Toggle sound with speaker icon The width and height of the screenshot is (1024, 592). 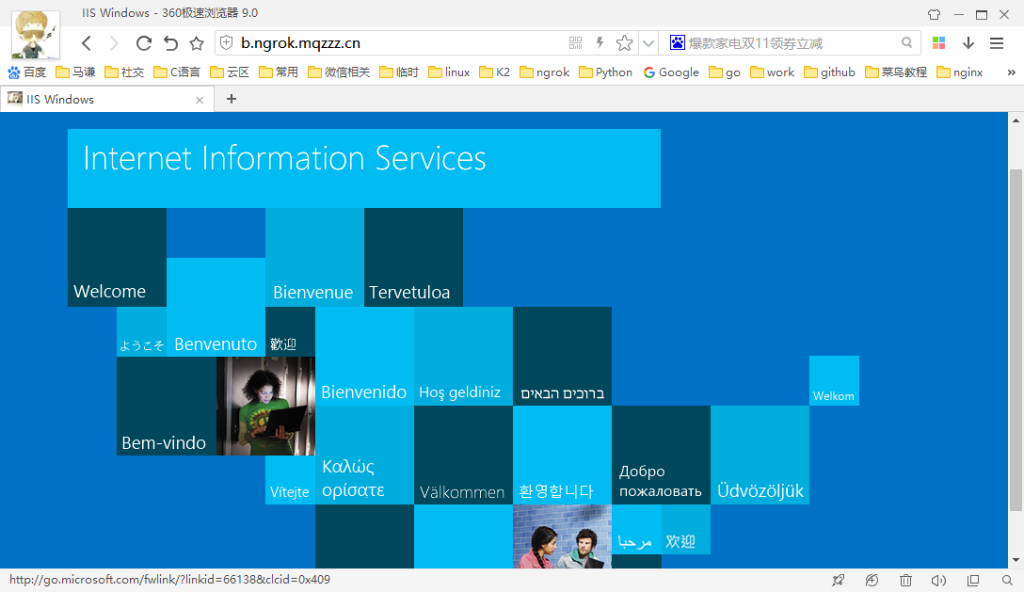938,580
